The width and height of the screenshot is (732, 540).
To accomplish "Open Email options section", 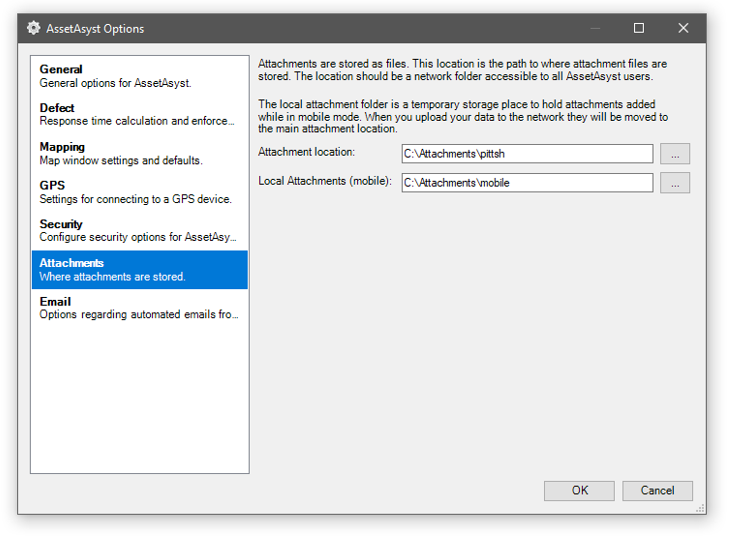I will [x=139, y=308].
